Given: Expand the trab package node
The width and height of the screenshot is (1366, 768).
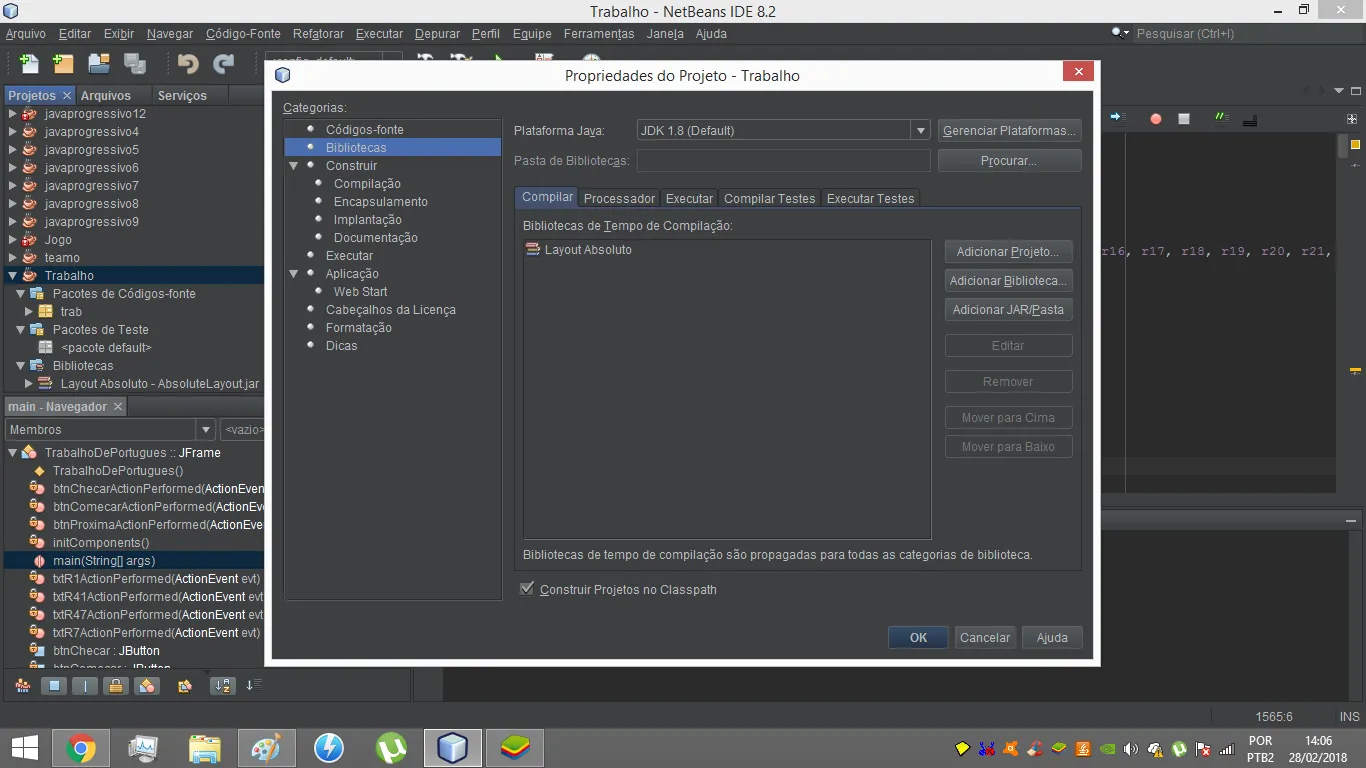Looking at the screenshot, I should pyautogui.click(x=28, y=311).
